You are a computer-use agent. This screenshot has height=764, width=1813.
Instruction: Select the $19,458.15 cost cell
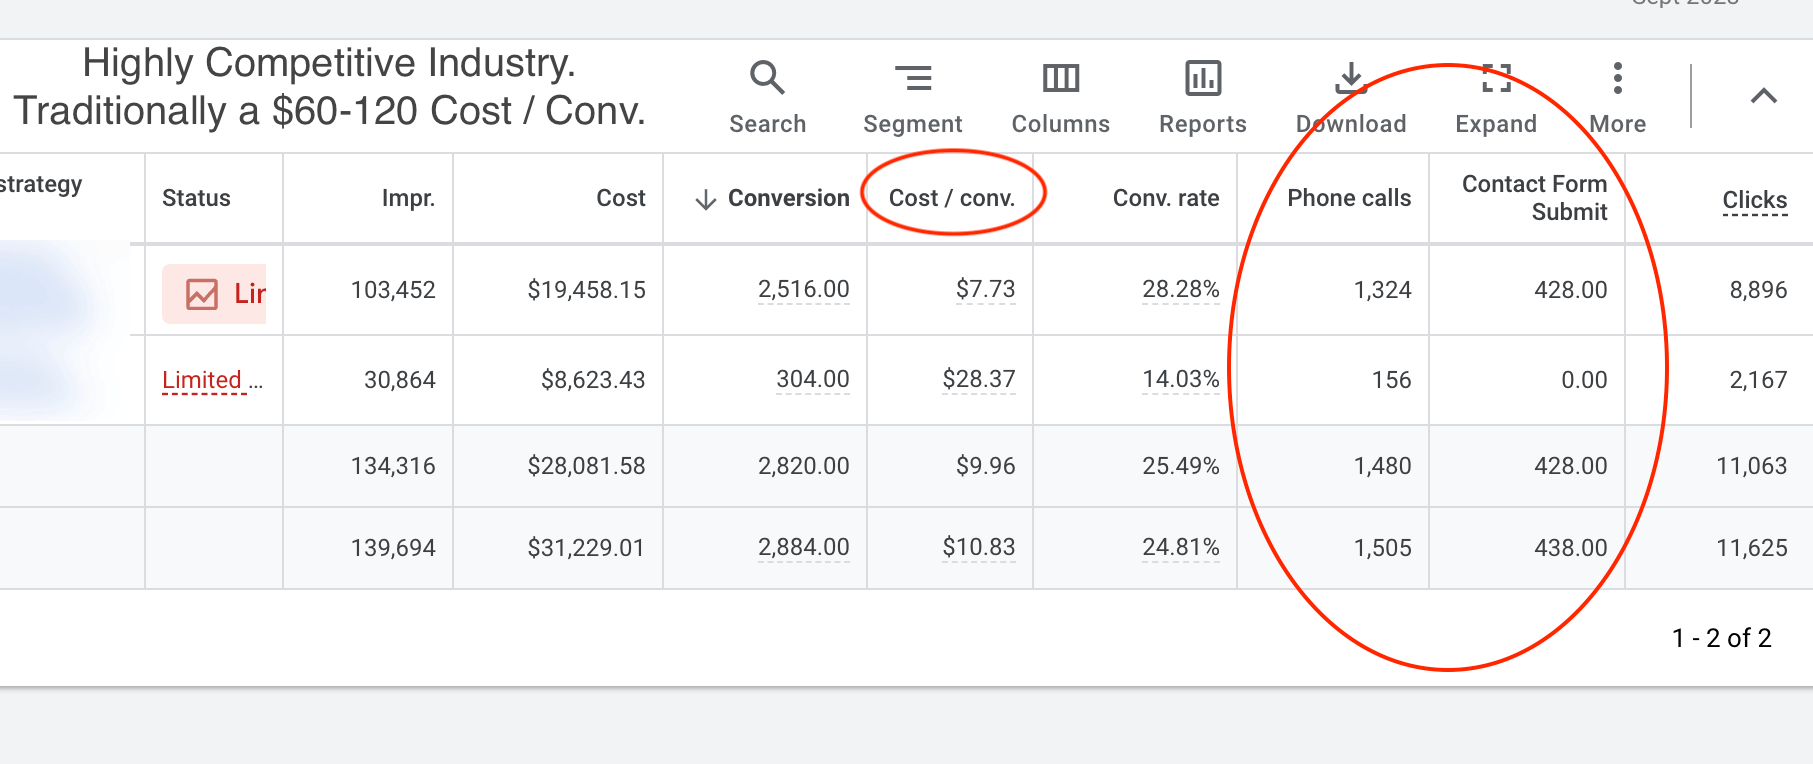coord(586,290)
